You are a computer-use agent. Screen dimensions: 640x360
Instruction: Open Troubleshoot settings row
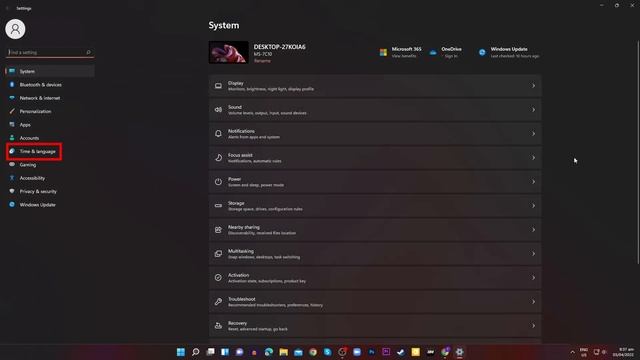[375, 302]
